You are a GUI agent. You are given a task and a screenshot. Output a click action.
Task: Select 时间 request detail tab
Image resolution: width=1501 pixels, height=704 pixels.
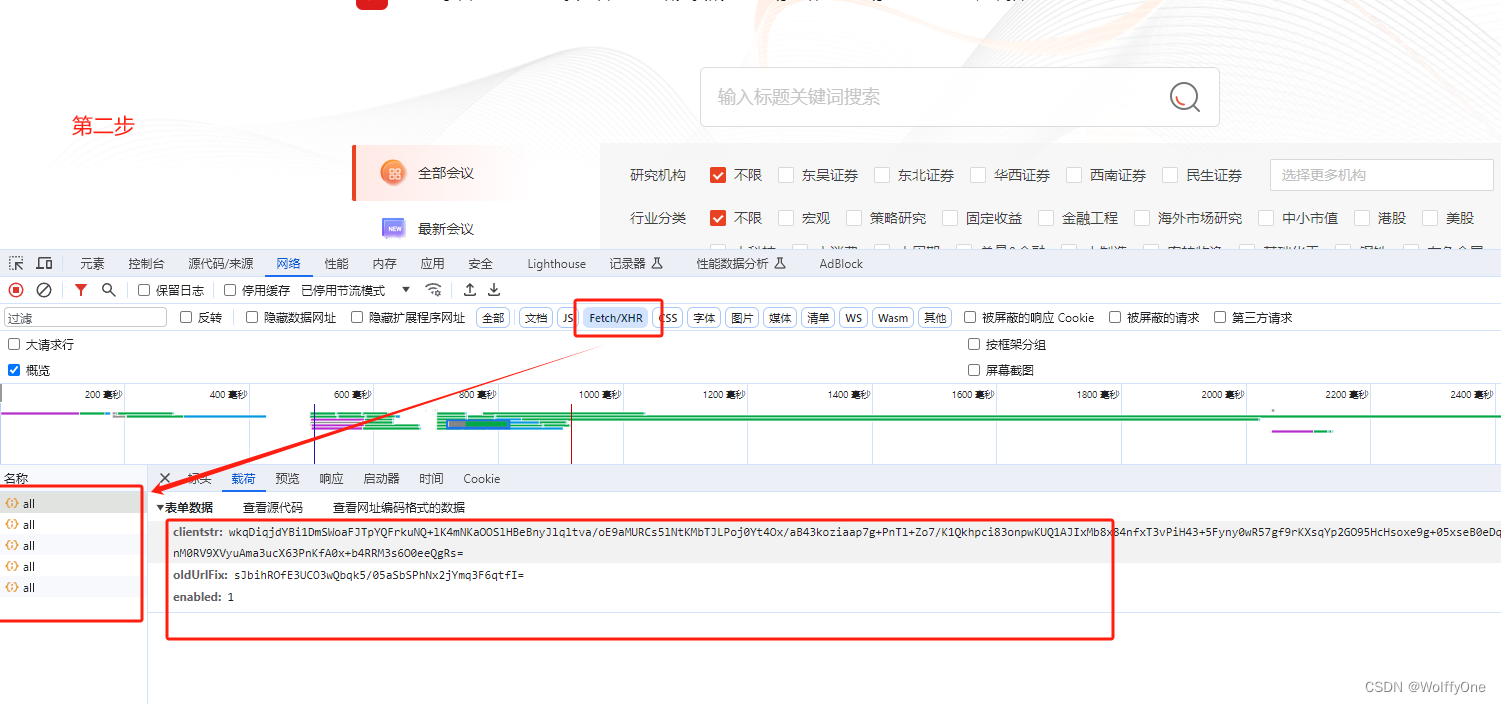431,479
